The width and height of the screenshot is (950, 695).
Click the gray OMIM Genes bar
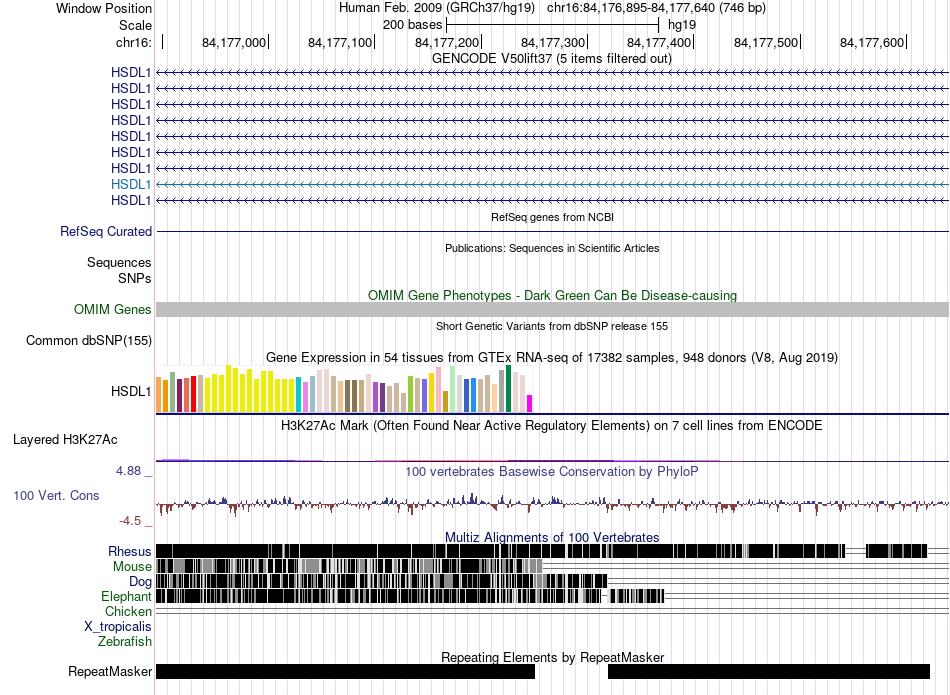(x=552, y=310)
